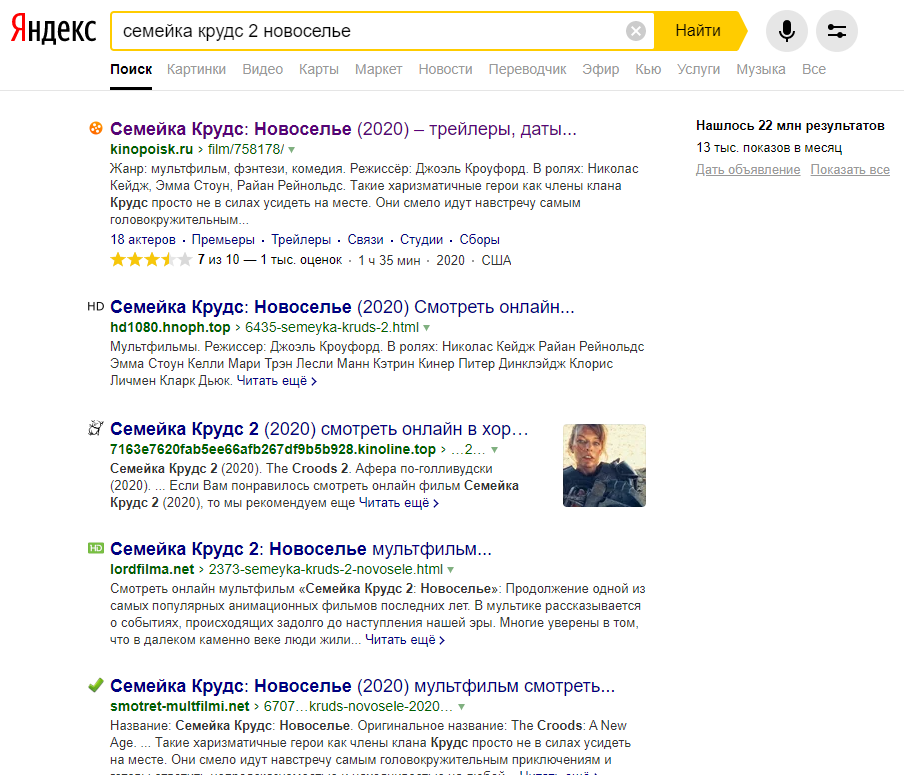
Task: Open the Эфир tab
Action: coord(601,69)
